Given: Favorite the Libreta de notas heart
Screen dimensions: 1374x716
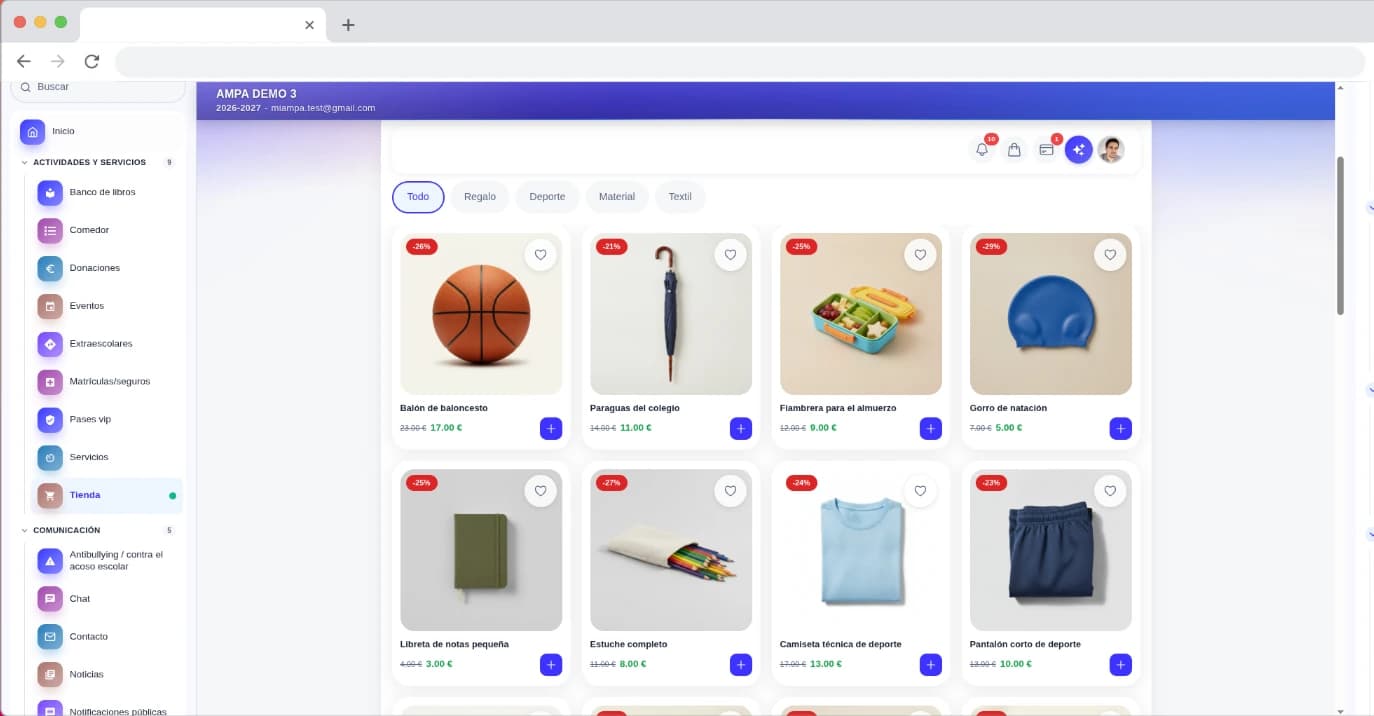Looking at the screenshot, I should pos(541,491).
